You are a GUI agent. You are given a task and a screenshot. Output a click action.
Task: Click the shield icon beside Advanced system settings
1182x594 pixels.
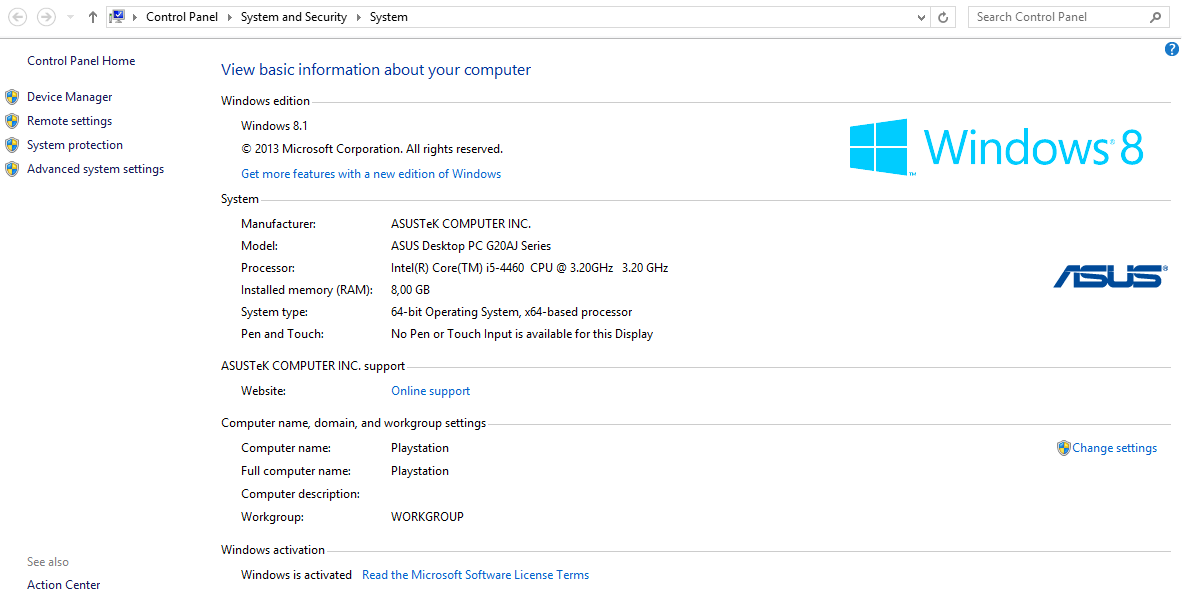12,169
